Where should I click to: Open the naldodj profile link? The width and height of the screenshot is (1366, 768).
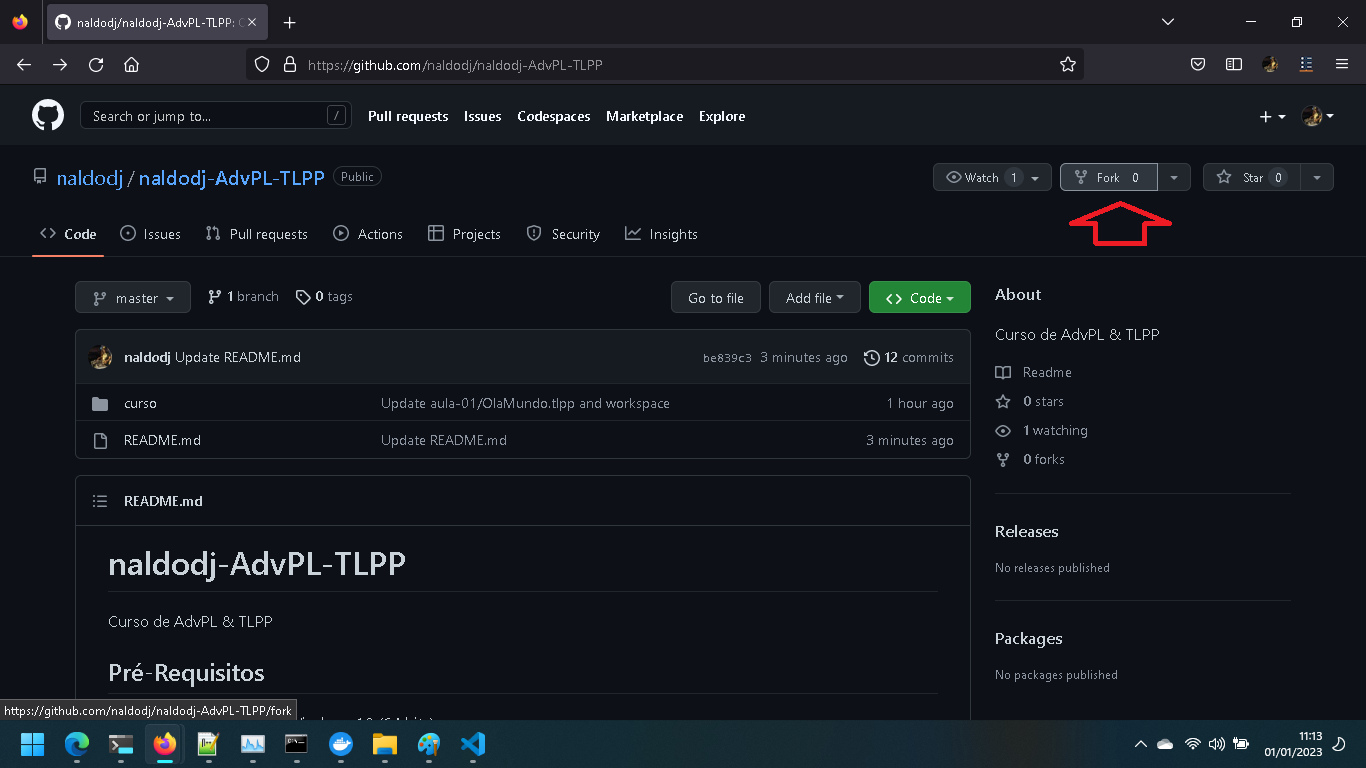tap(89, 177)
